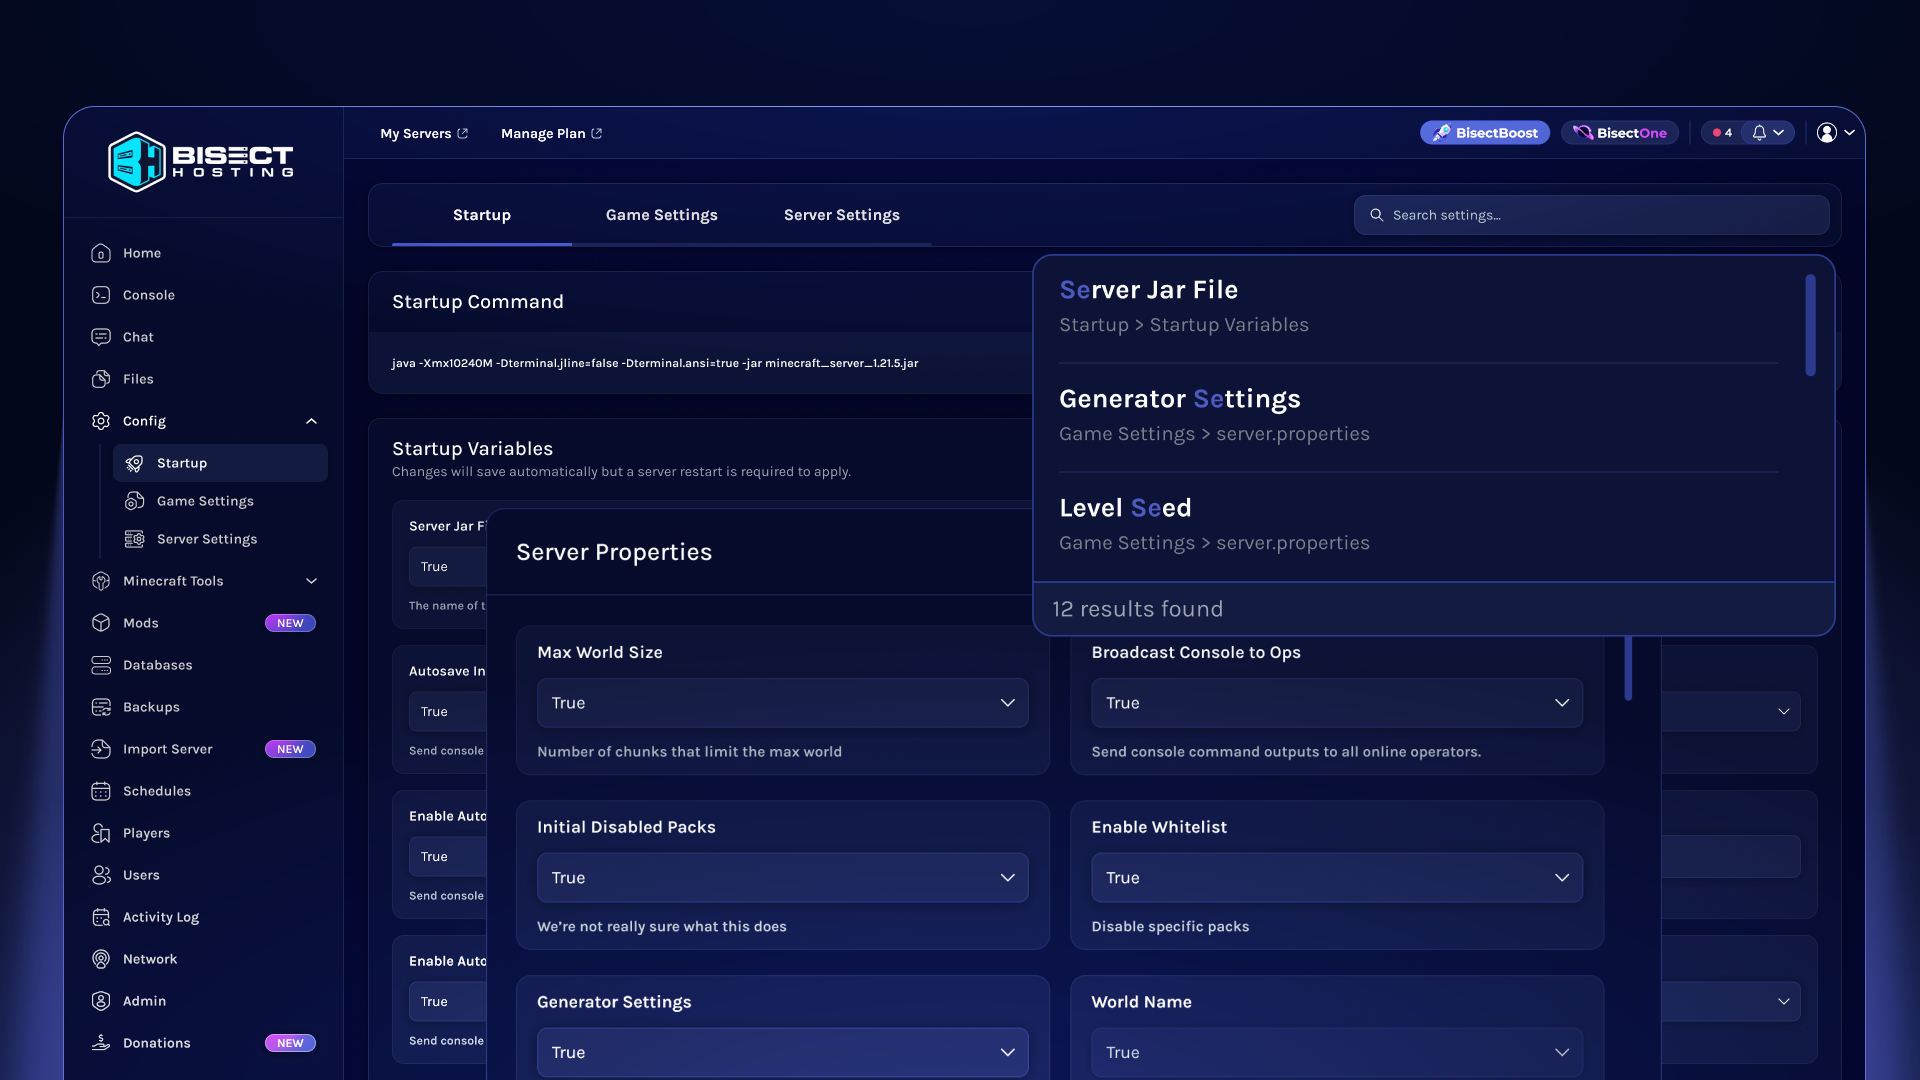1920x1080 pixels.
Task: Click the Game Settings icon in submenu
Action: click(x=135, y=501)
